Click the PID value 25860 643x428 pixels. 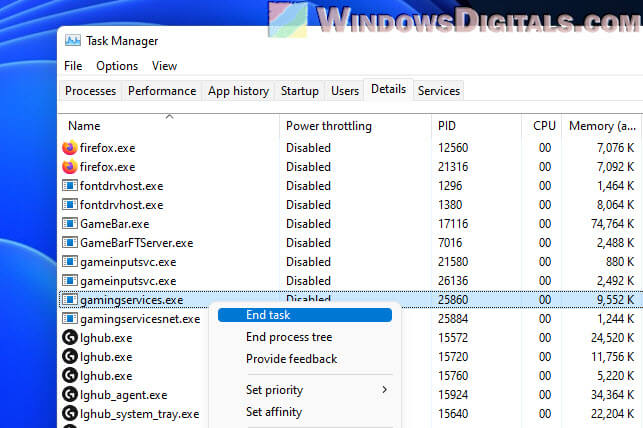tap(453, 300)
